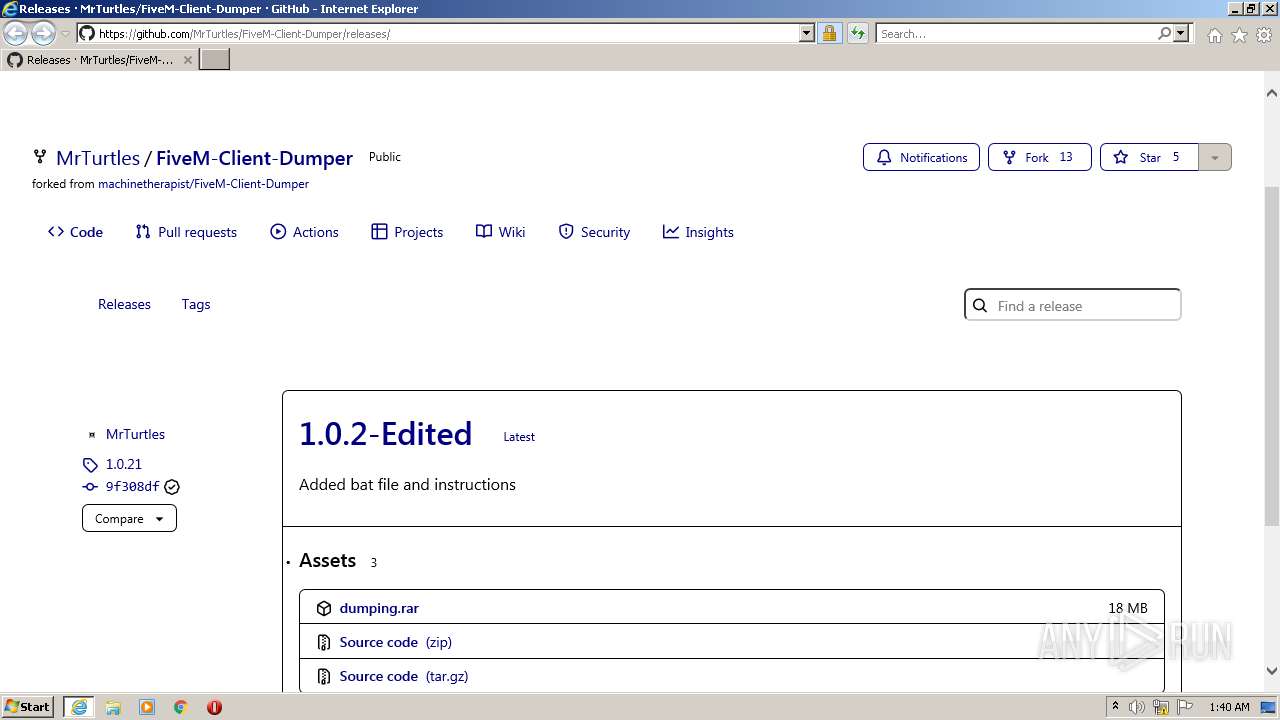Screen dimensions: 1280x720
Task: Open the Security tab
Action: point(594,232)
